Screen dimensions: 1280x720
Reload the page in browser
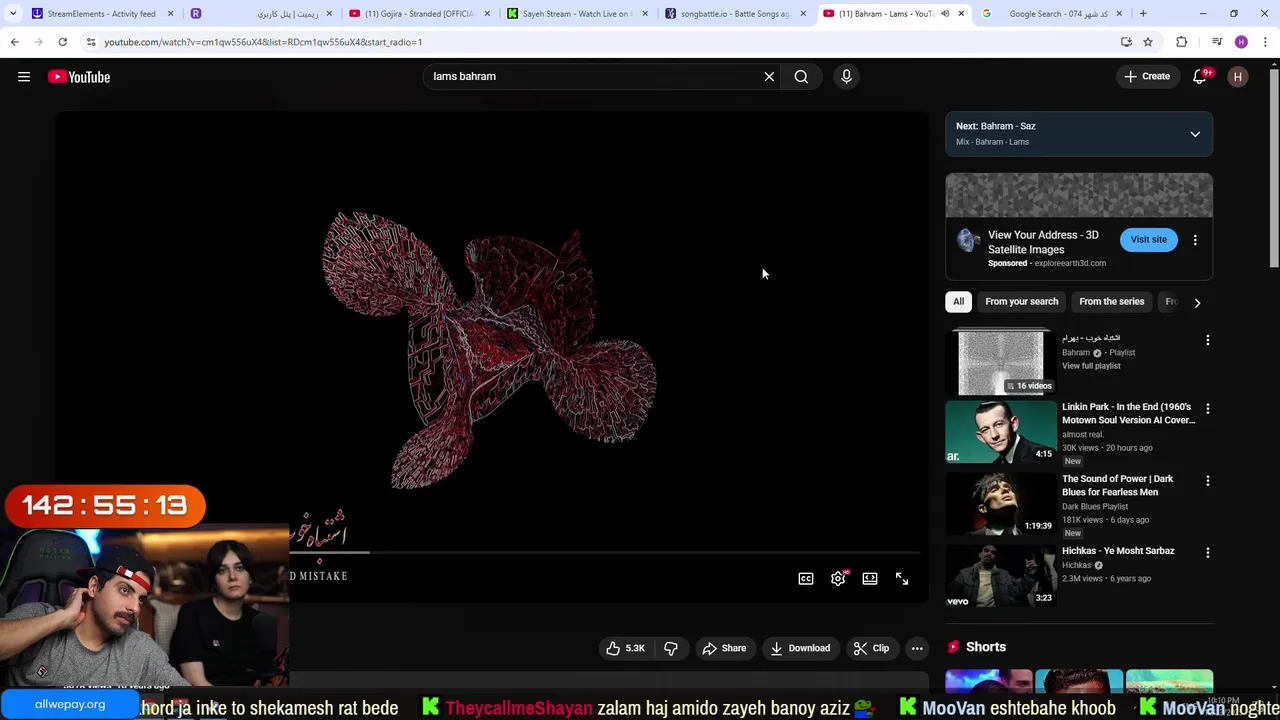coord(62,42)
